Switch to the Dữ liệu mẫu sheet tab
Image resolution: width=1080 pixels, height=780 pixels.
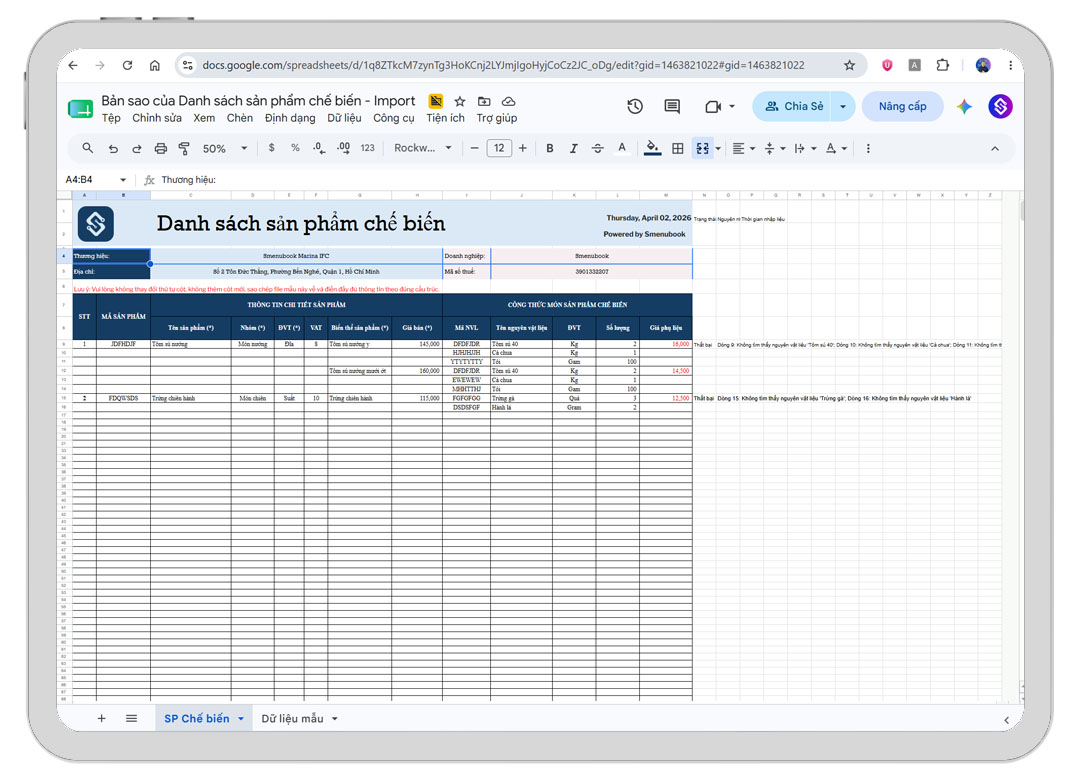click(x=299, y=719)
